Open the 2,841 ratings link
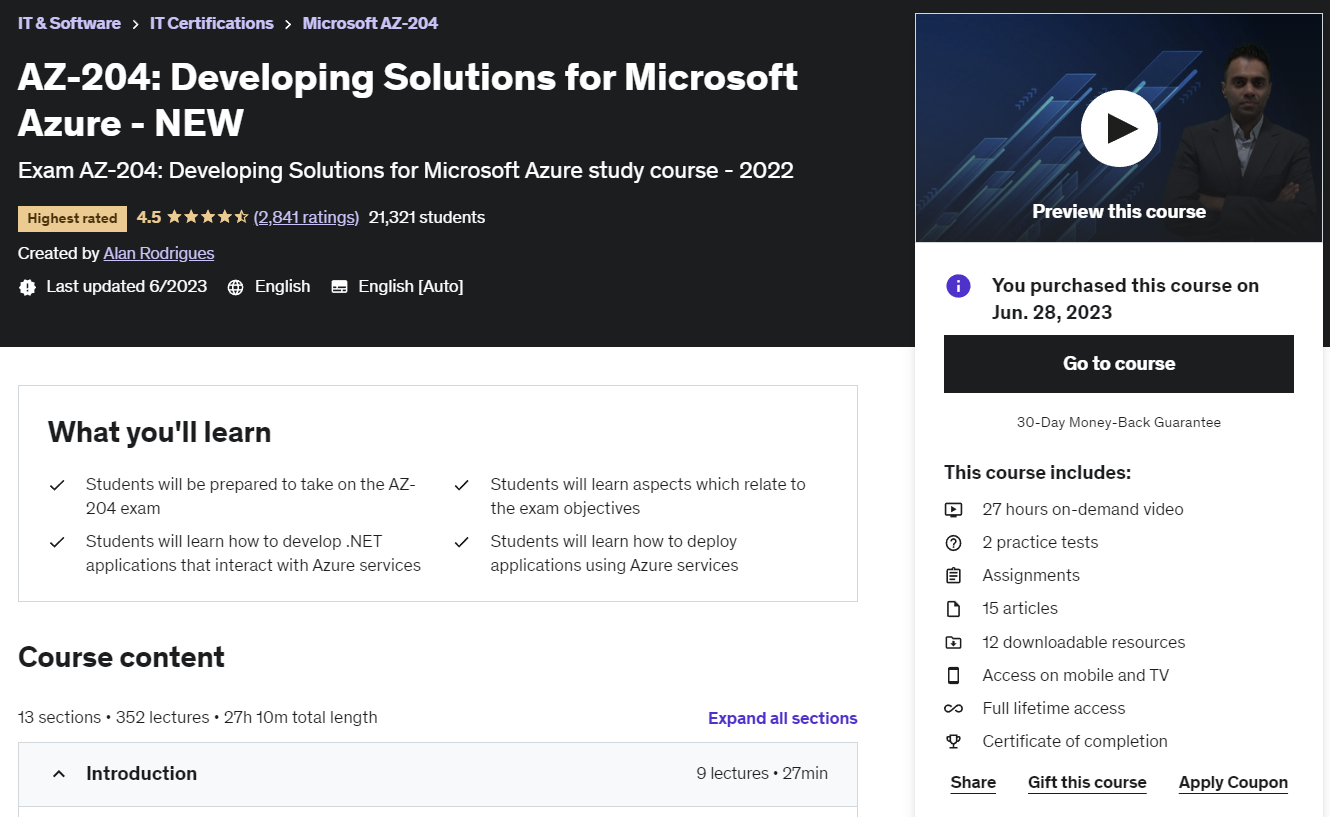 point(306,217)
